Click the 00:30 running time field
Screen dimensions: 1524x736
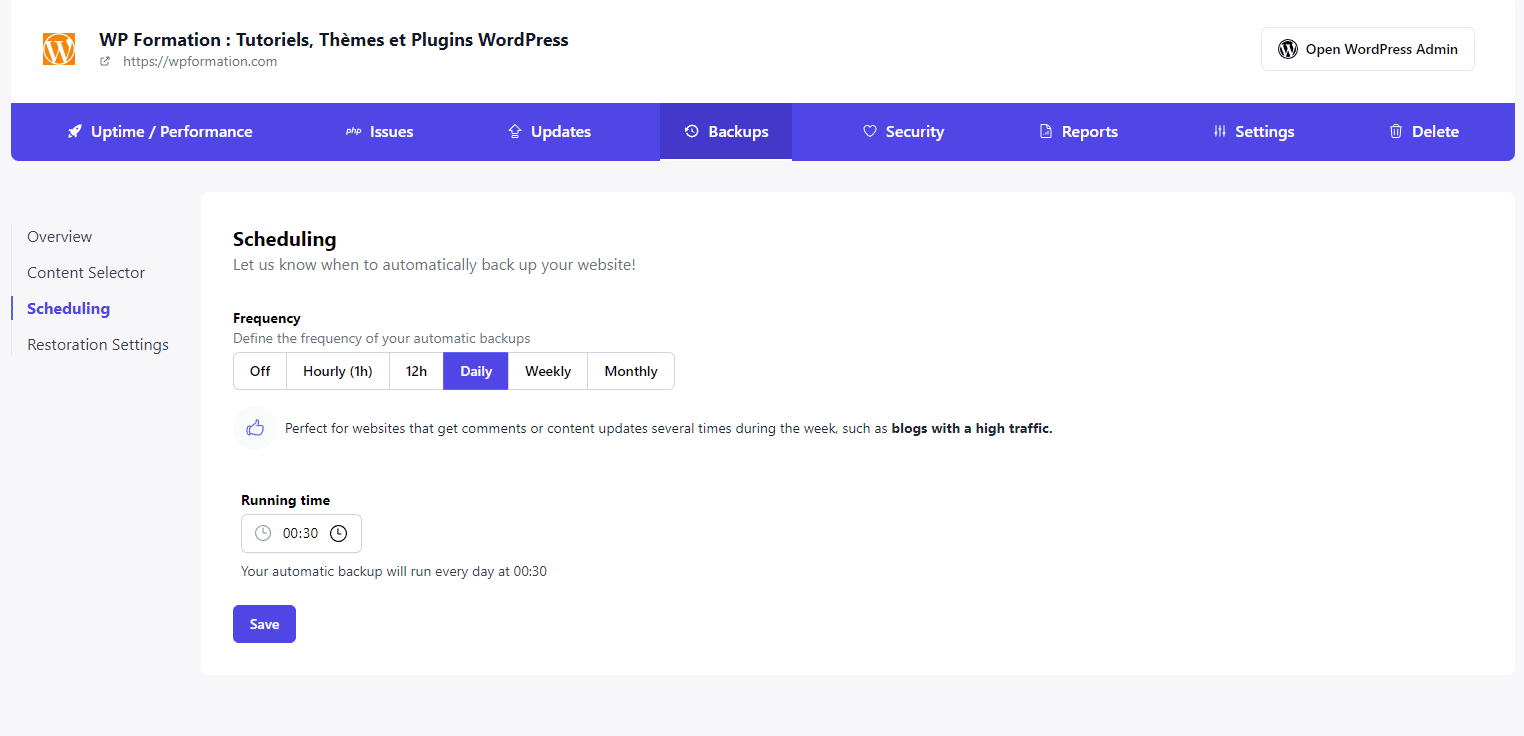pos(300,533)
